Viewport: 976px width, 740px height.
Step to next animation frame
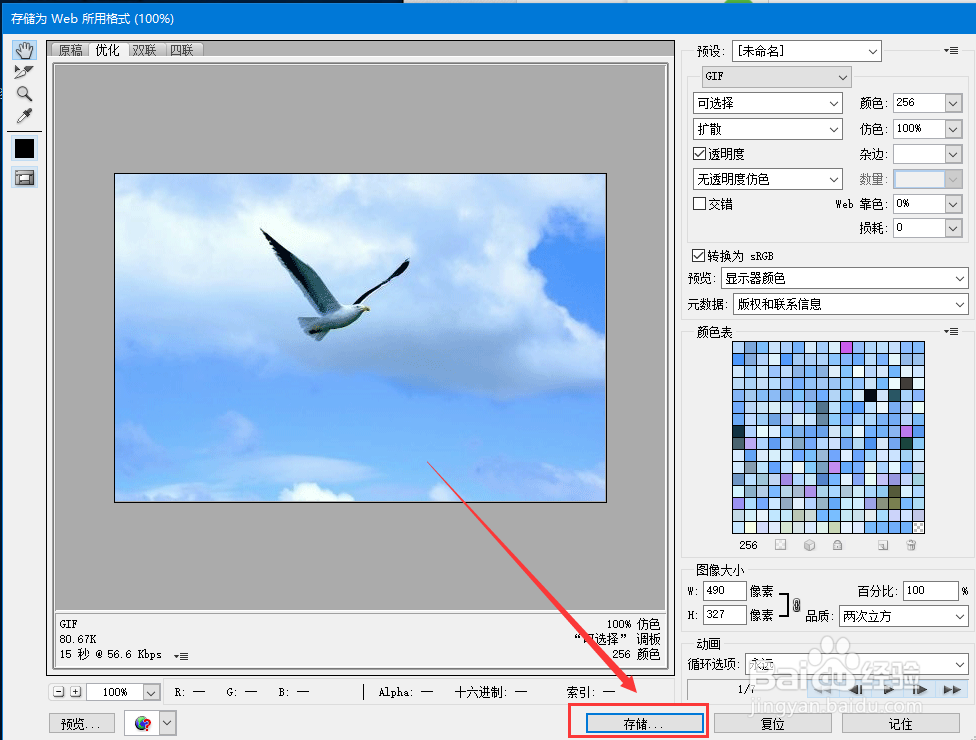pyautogui.click(x=919, y=689)
